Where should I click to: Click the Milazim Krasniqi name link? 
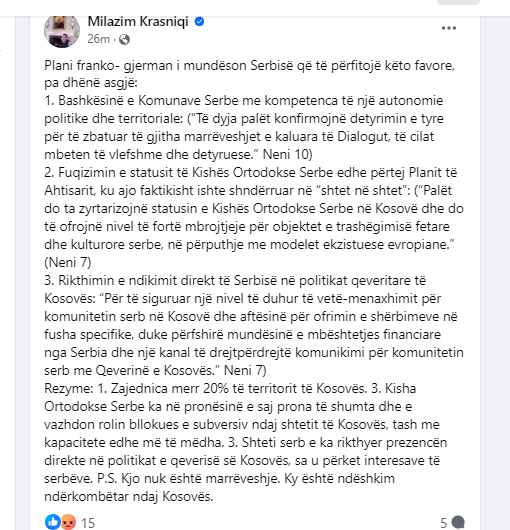click(138, 22)
